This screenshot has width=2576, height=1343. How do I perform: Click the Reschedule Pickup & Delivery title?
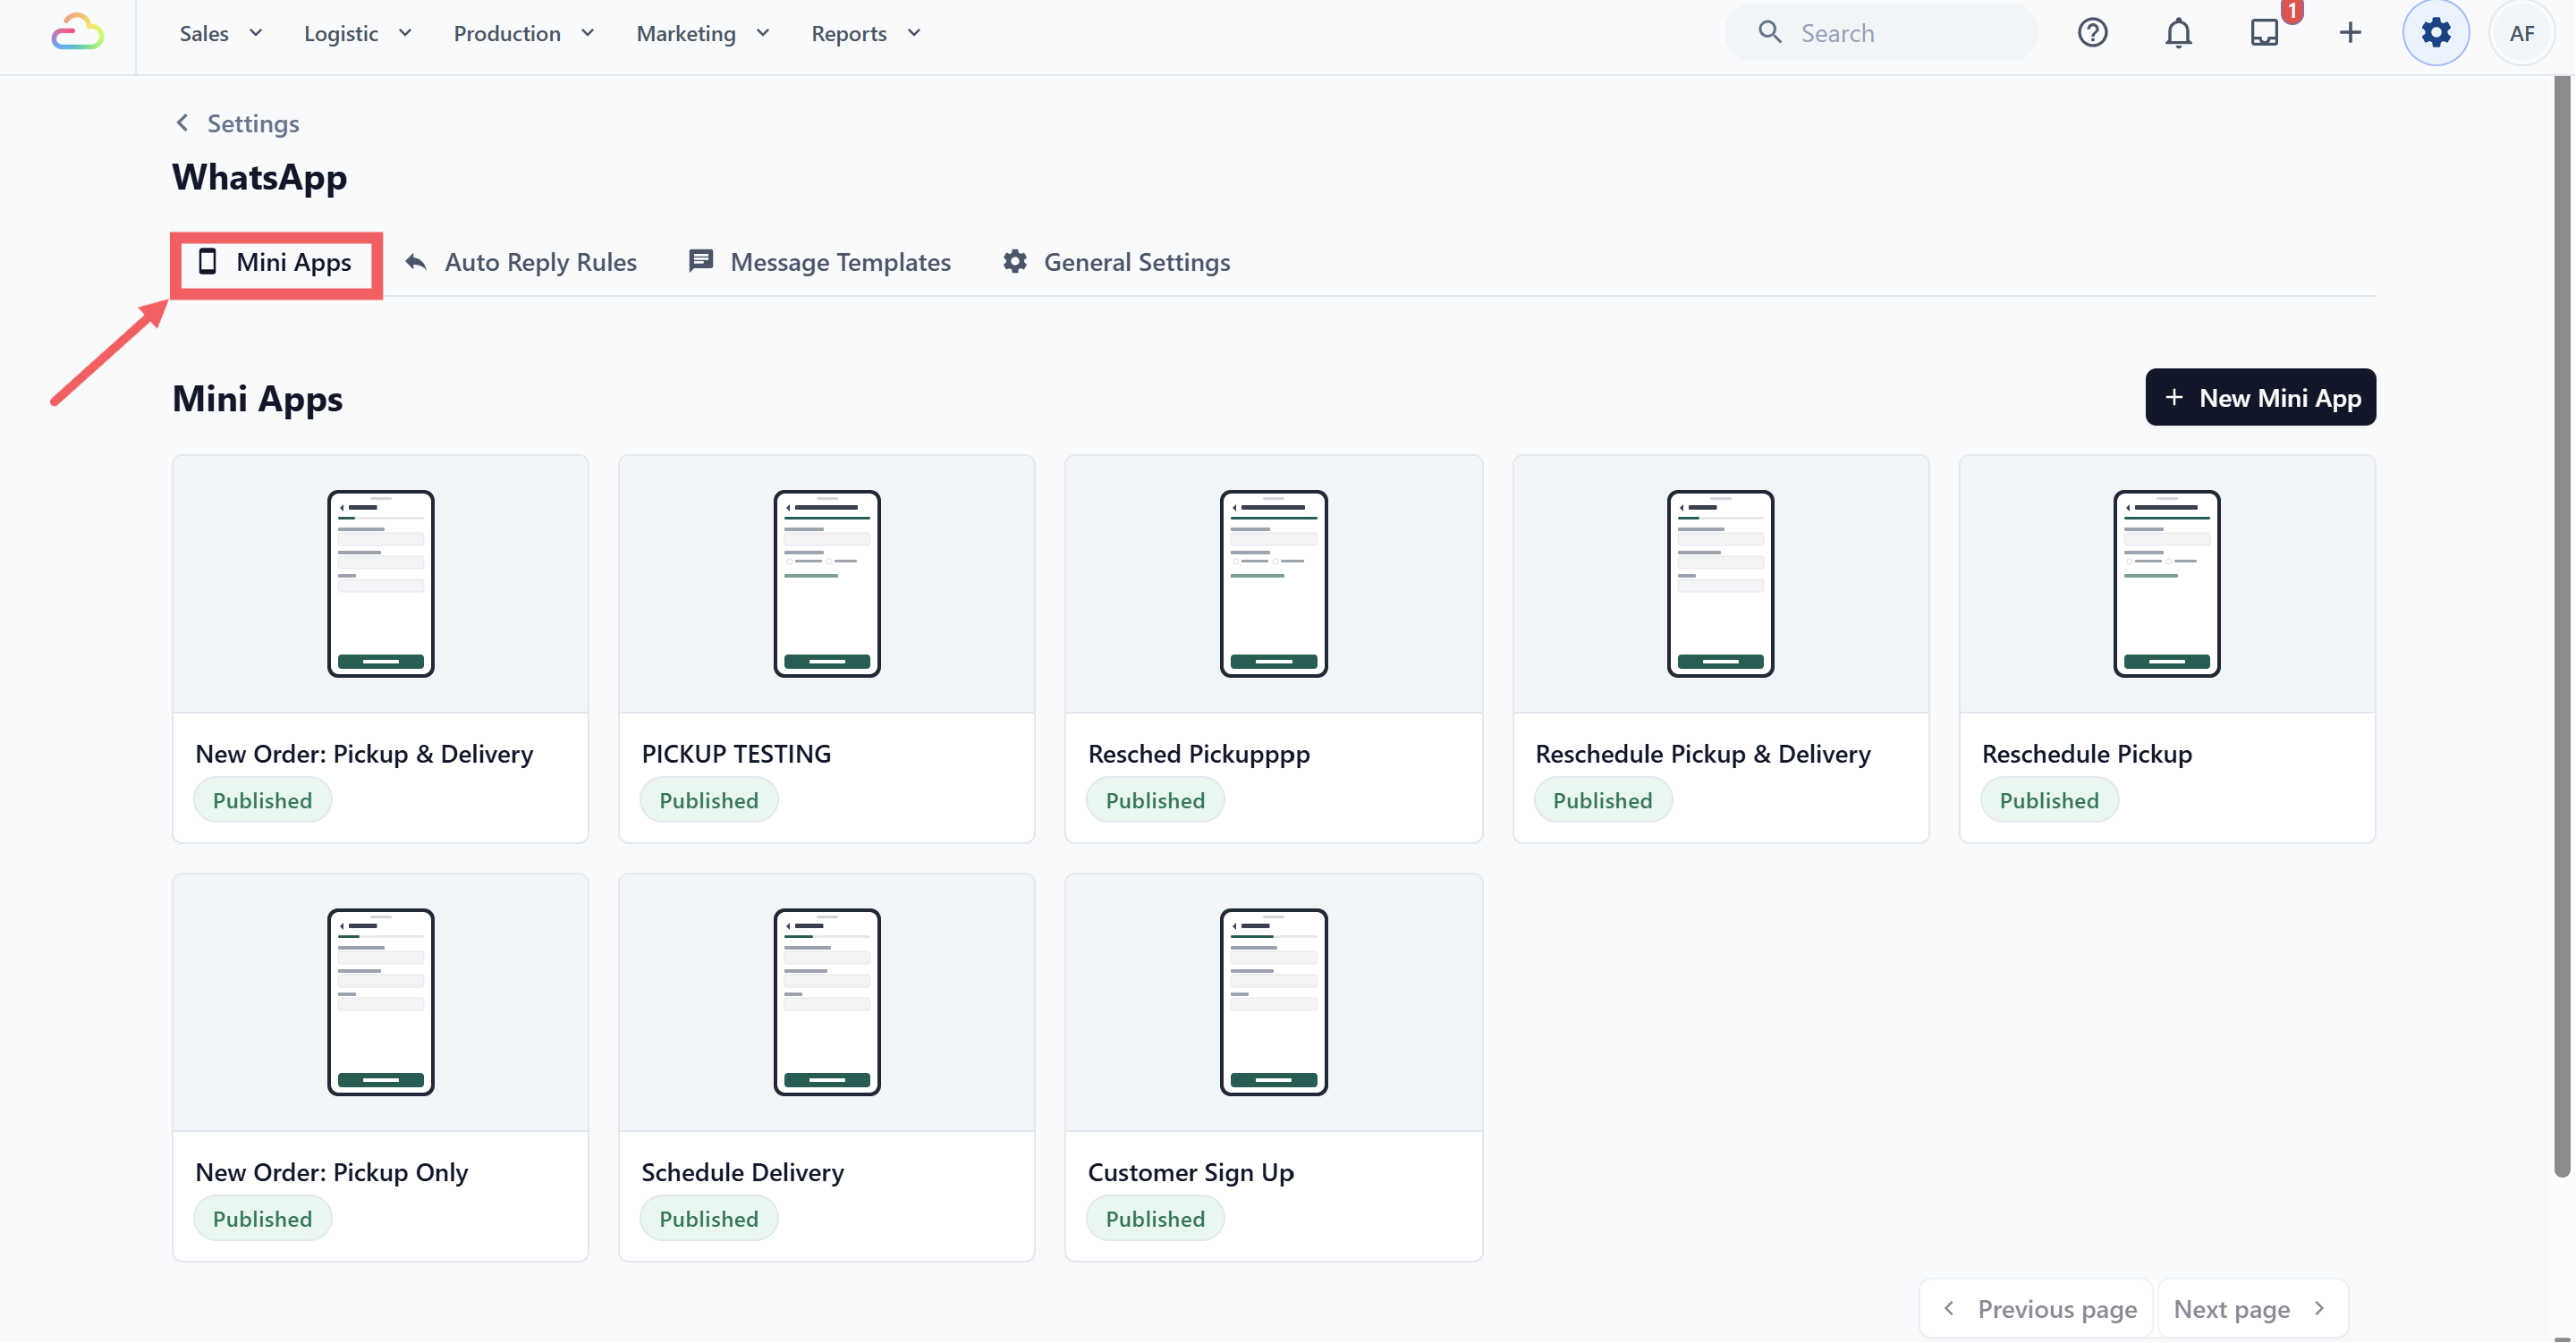point(1703,754)
